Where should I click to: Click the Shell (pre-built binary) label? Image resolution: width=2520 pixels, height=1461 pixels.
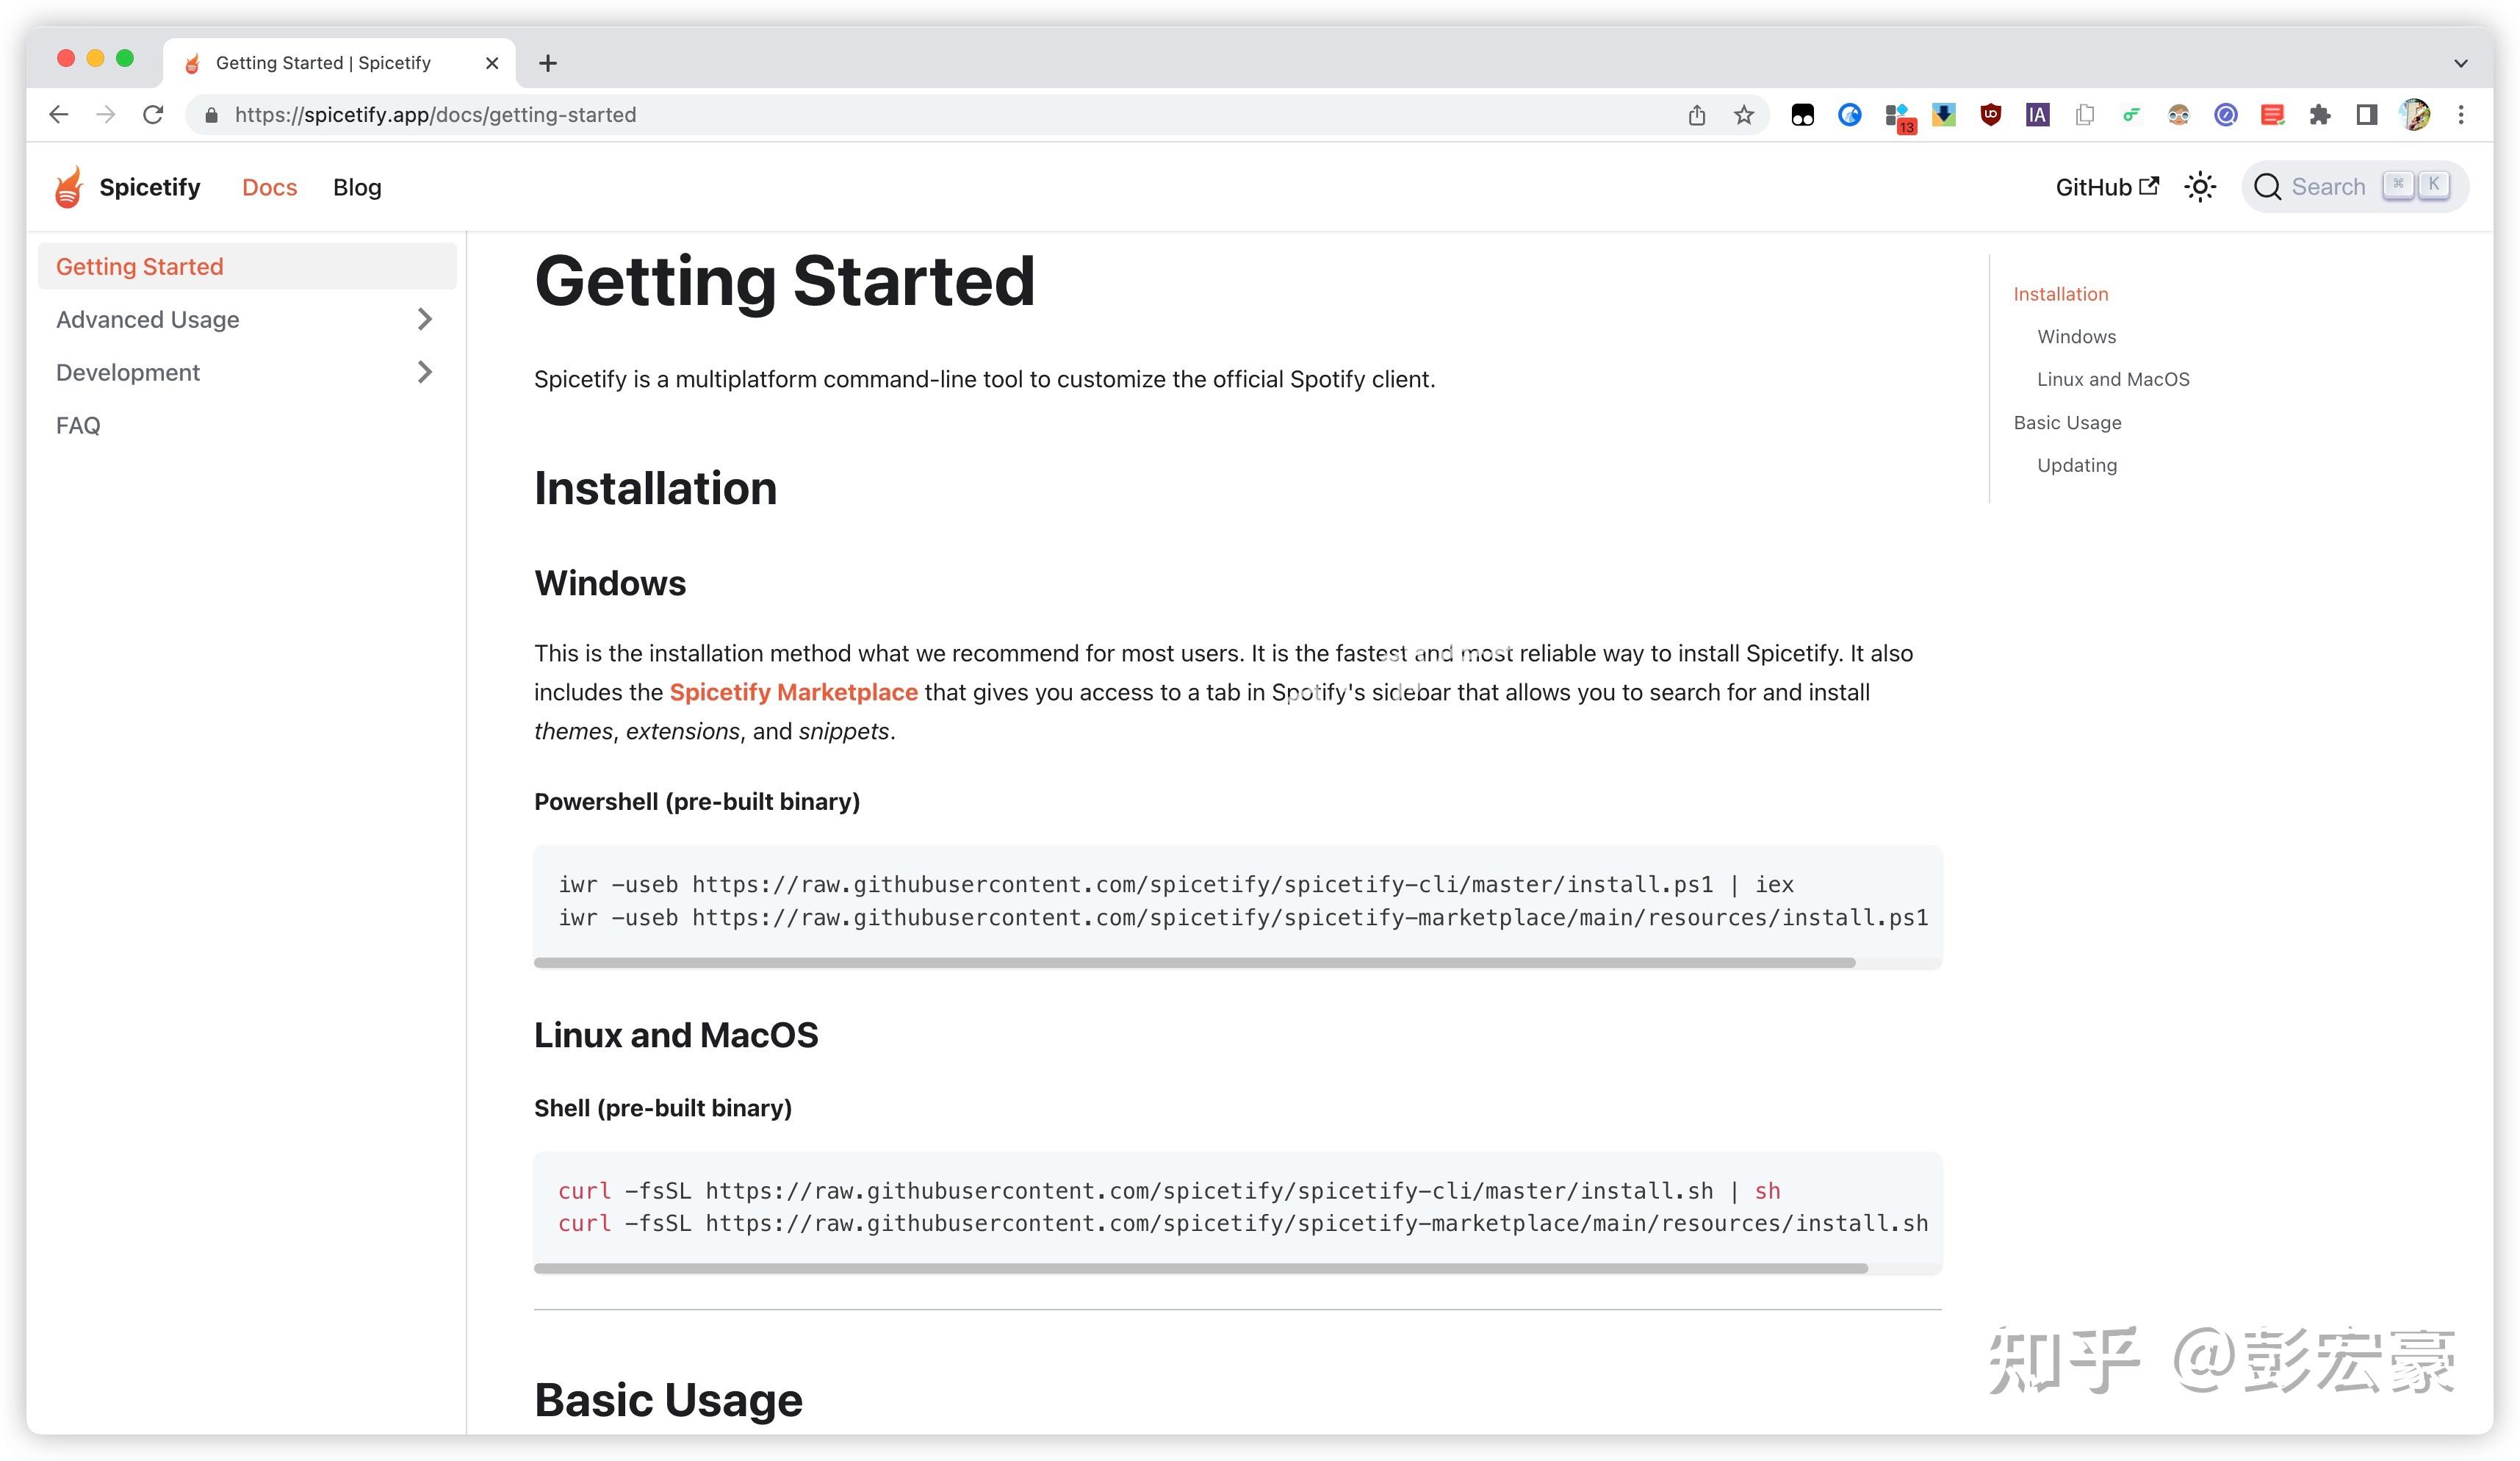(x=663, y=1108)
